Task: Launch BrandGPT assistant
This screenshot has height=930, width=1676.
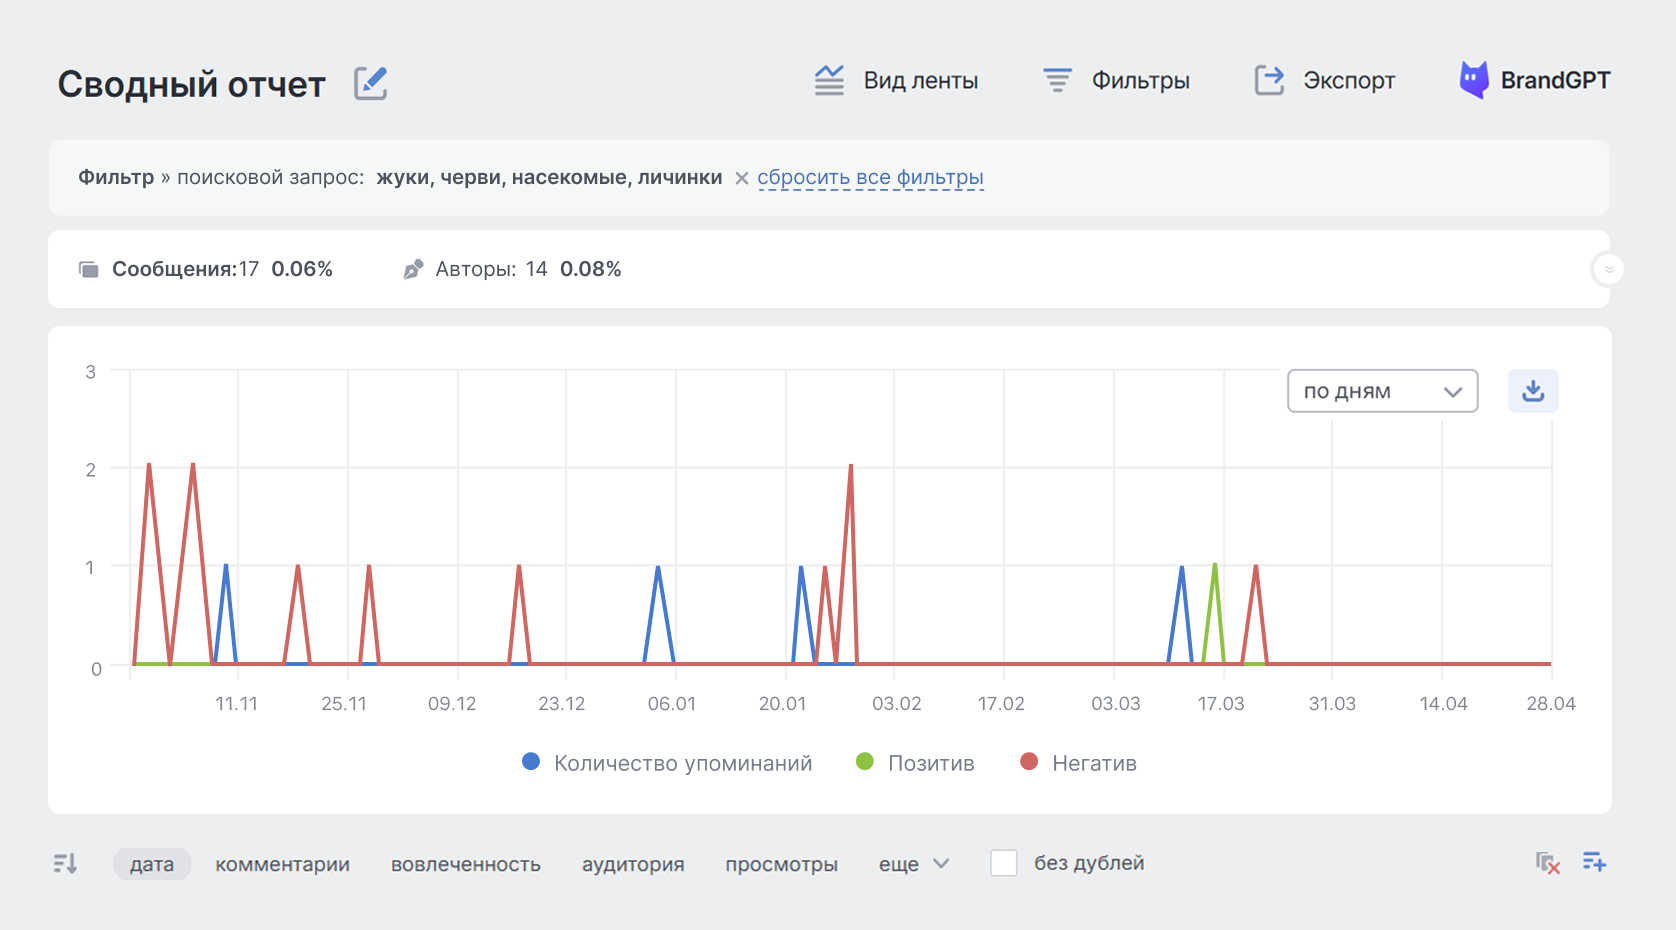Action: pyautogui.click(x=1535, y=80)
